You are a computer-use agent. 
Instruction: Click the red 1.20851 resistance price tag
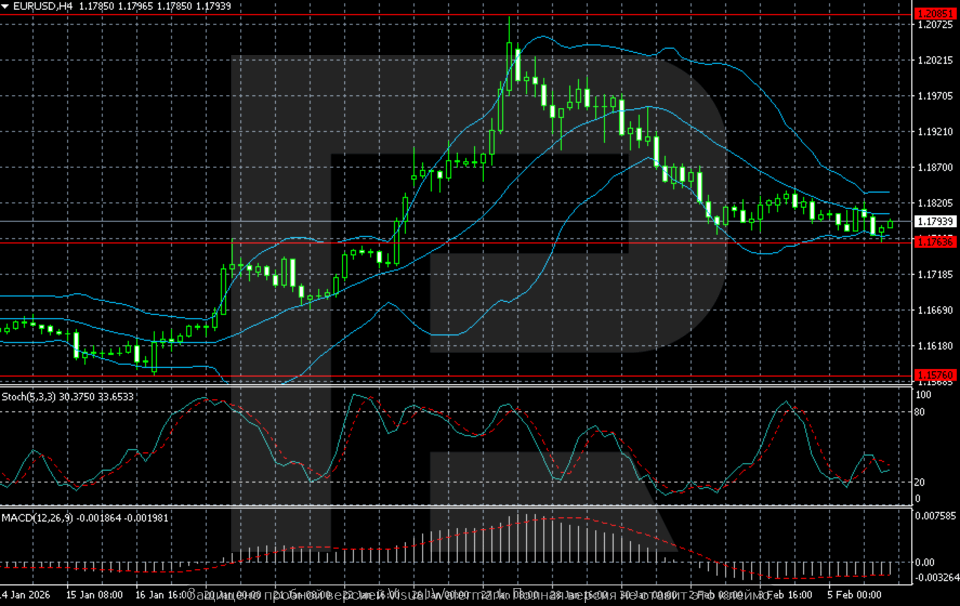pyautogui.click(x=935, y=14)
